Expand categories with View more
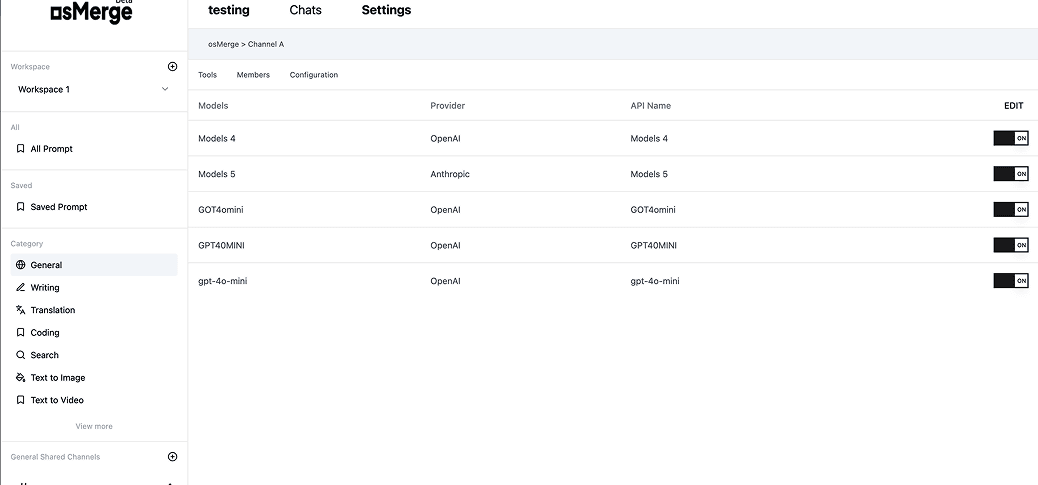The image size is (1038, 485). (94, 426)
